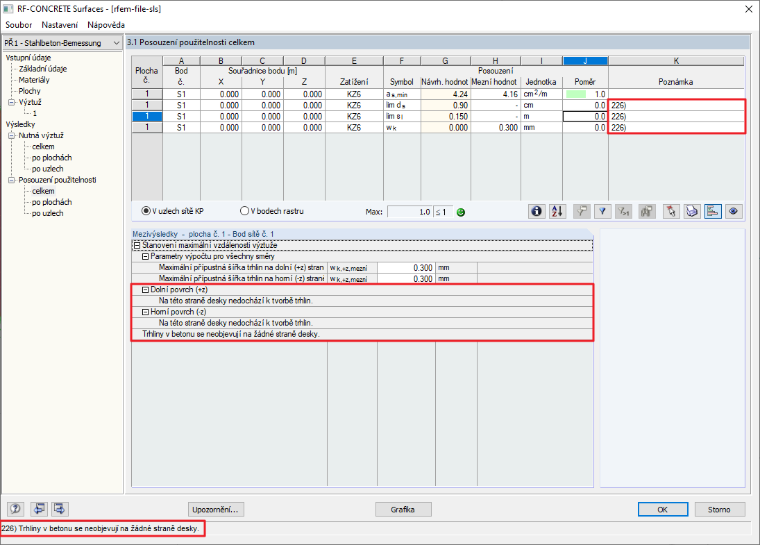Screen dimensions: 760x545
Task: Open the Nastavení menu
Action: tap(60, 25)
